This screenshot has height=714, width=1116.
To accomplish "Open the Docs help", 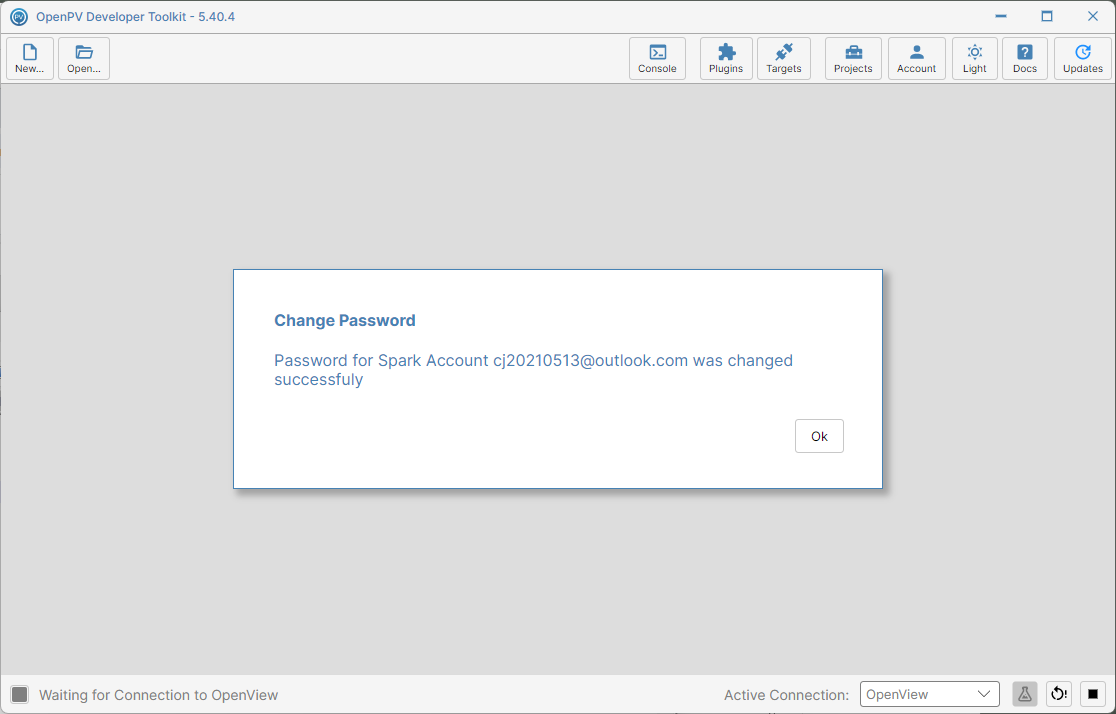I will [1024, 58].
